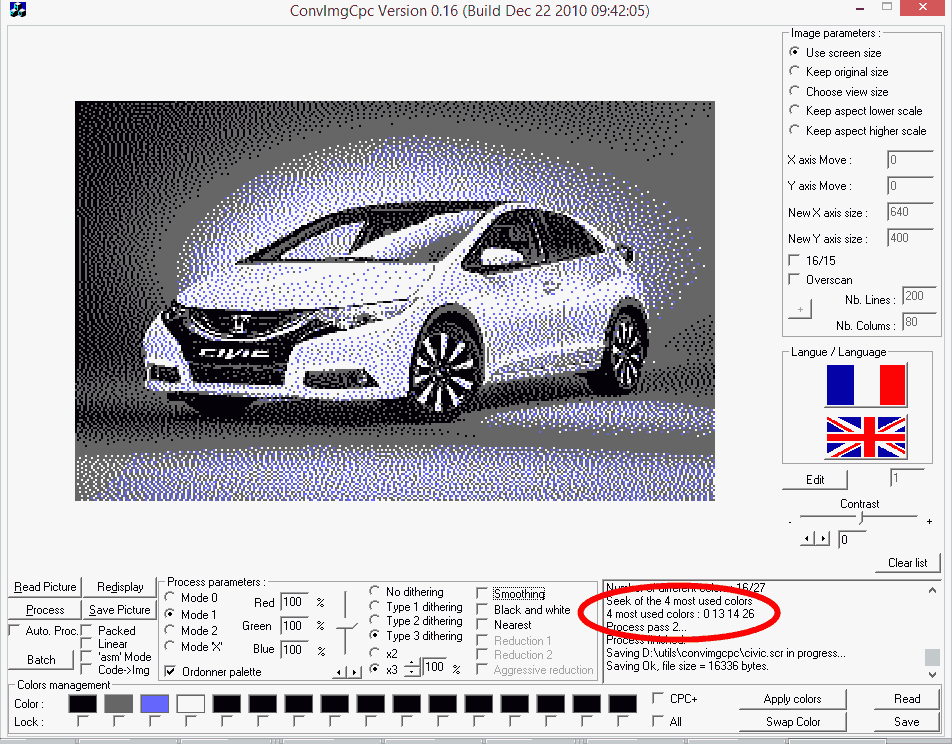
Task: Switch language to French using the flag
Action: point(866,385)
